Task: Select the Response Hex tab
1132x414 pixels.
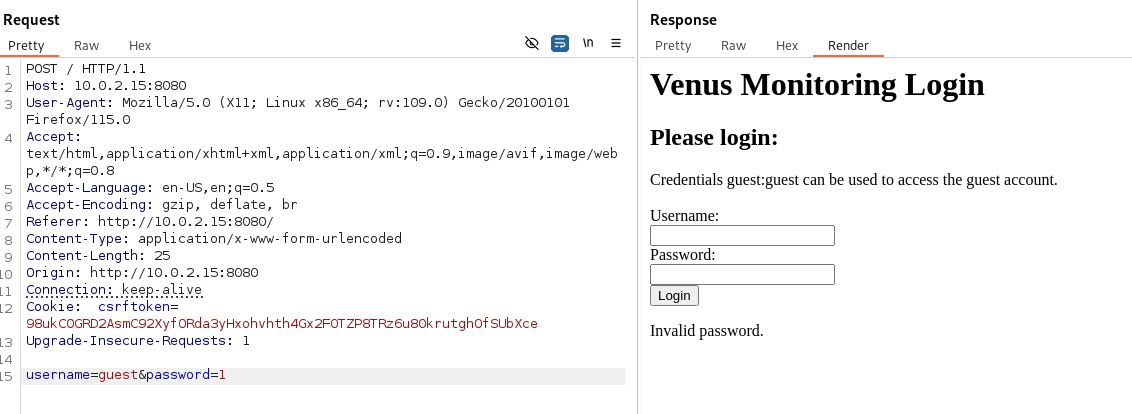Action: click(787, 45)
